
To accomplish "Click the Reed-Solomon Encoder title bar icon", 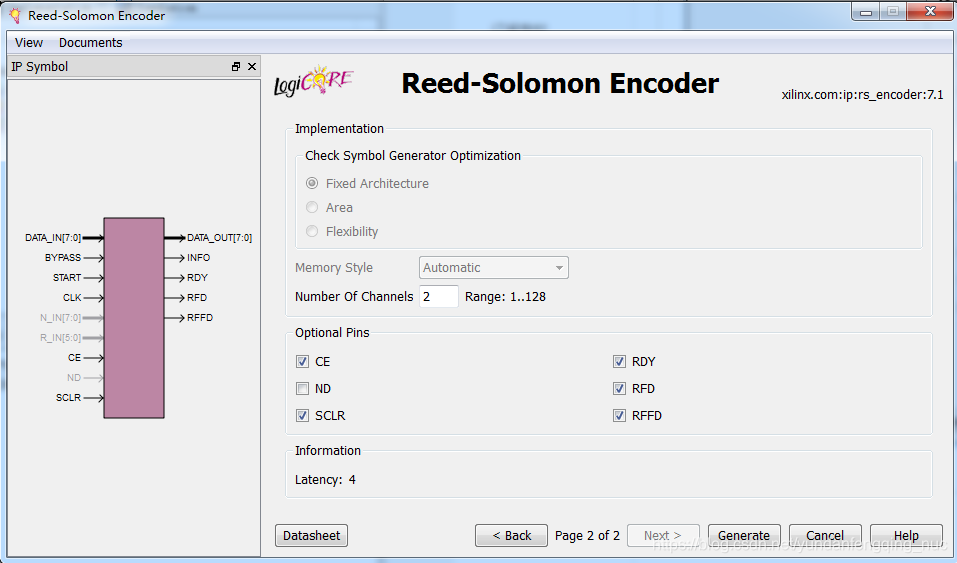I will pos(15,15).
